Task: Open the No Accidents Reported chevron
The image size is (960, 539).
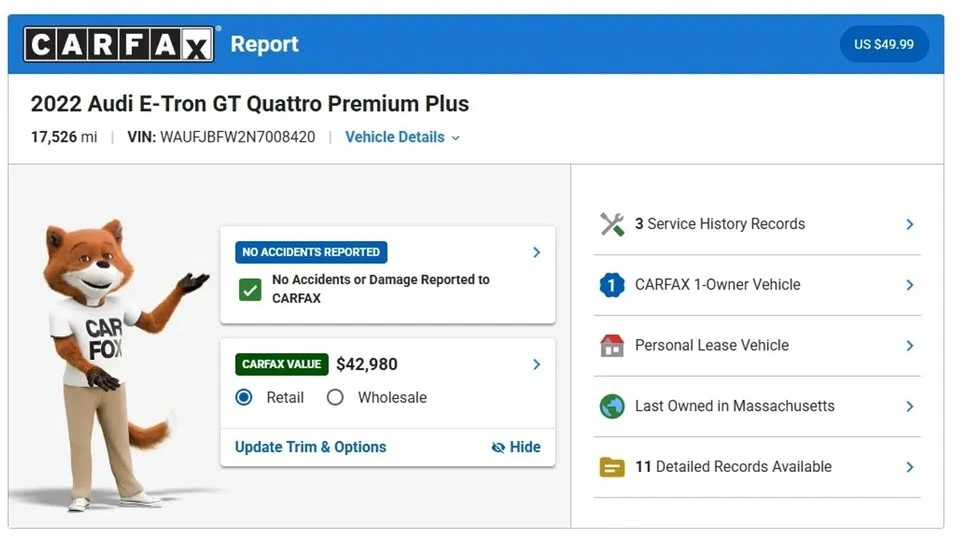Action: [x=536, y=252]
